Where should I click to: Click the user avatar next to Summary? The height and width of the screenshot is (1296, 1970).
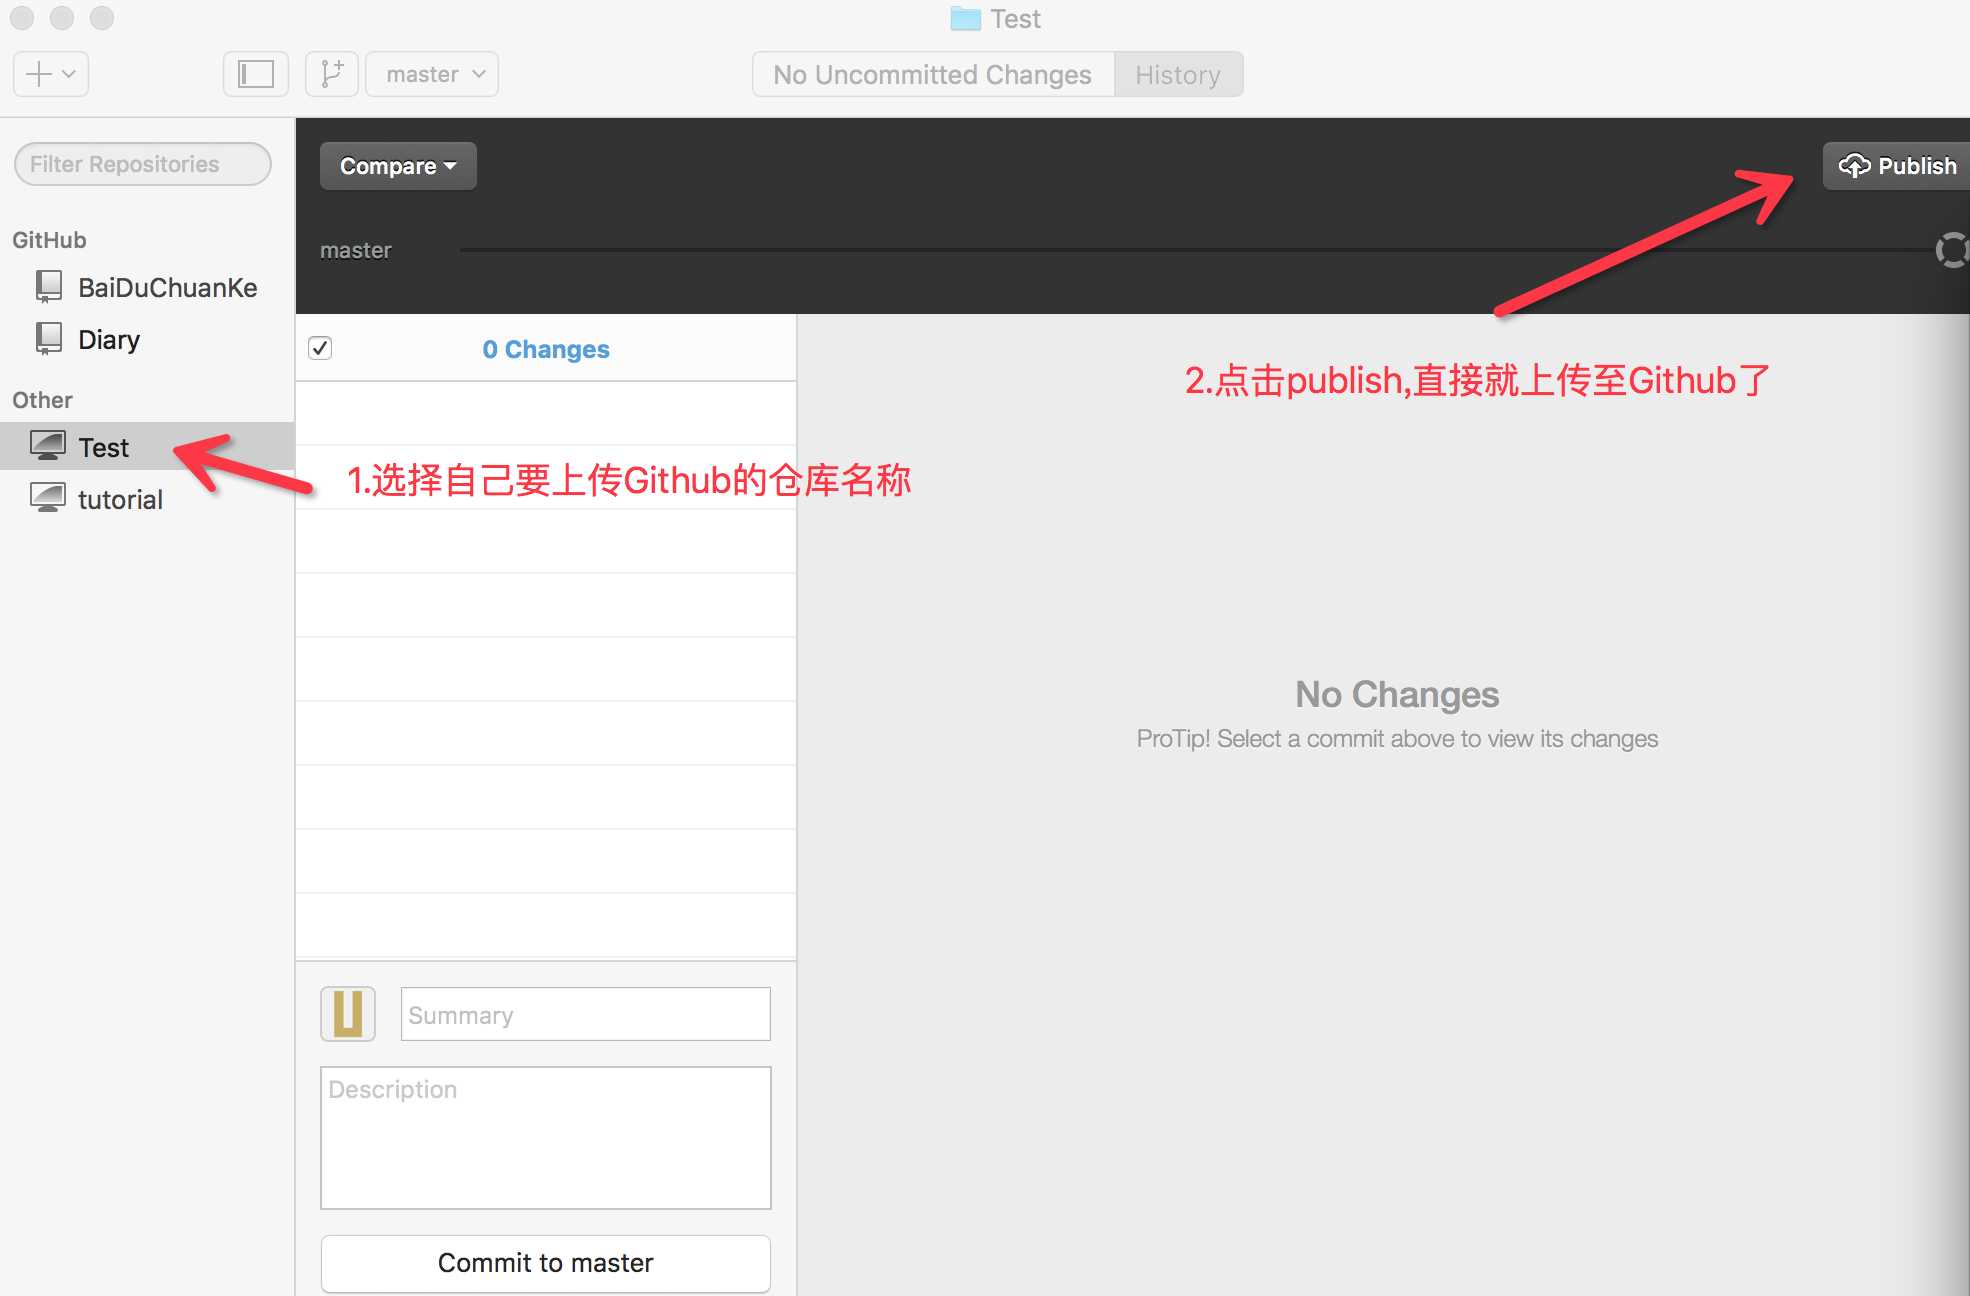tap(348, 1014)
